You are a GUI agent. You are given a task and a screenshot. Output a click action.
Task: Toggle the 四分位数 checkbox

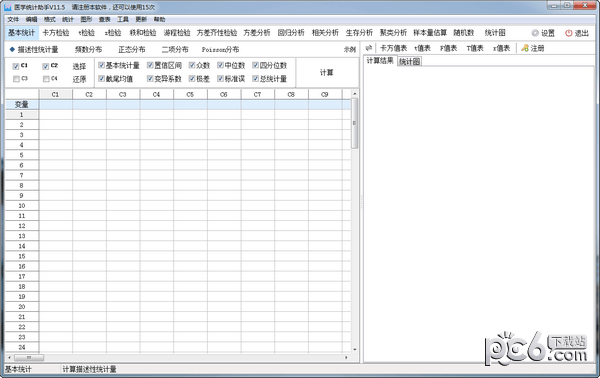[x=255, y=65]
